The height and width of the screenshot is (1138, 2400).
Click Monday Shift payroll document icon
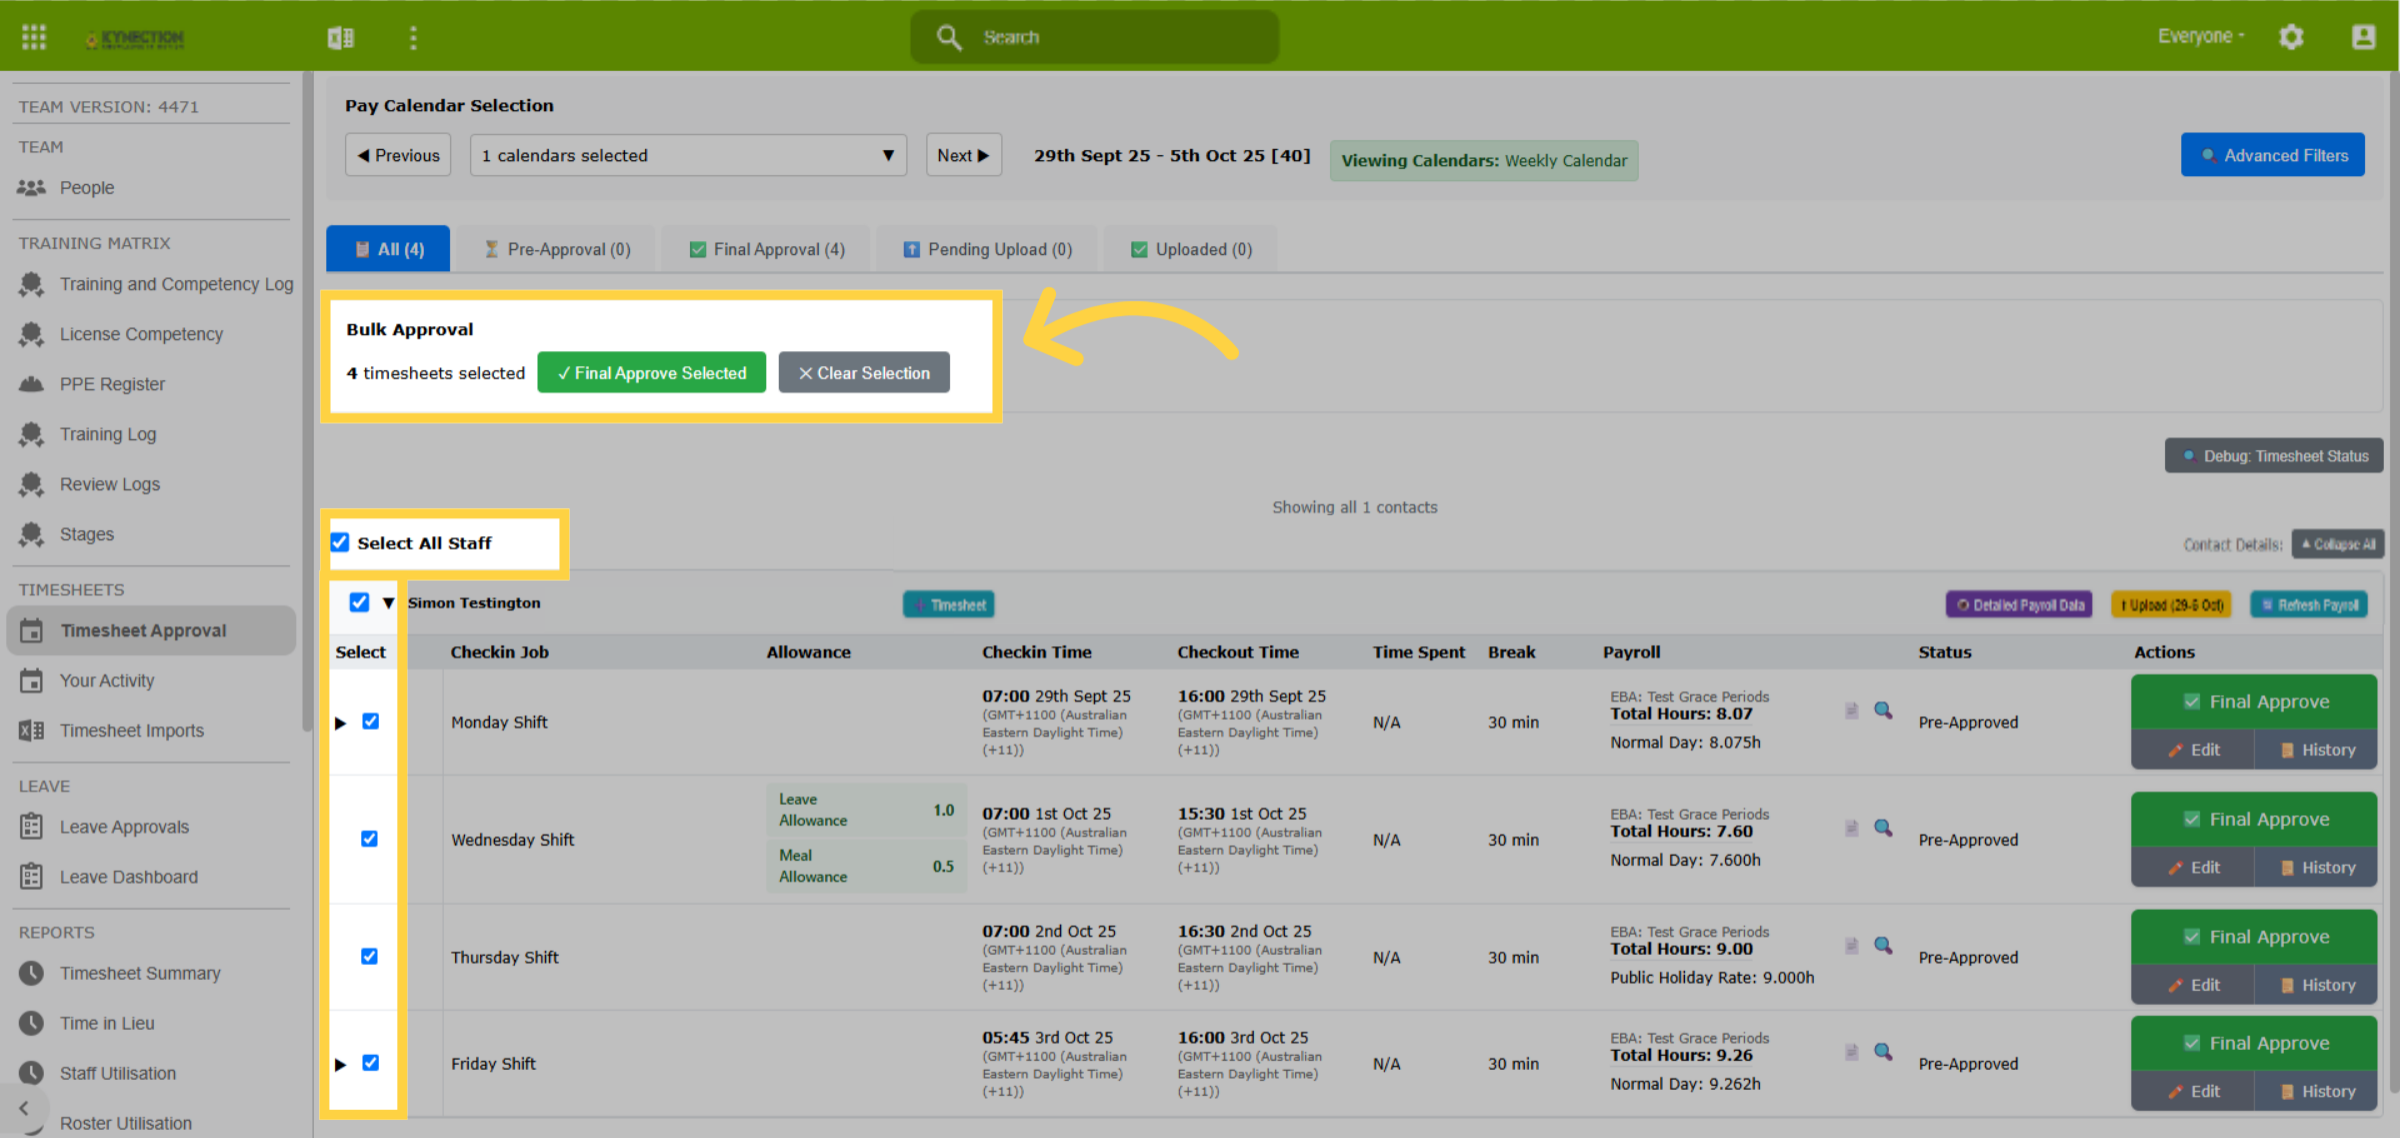point(1851,710)
